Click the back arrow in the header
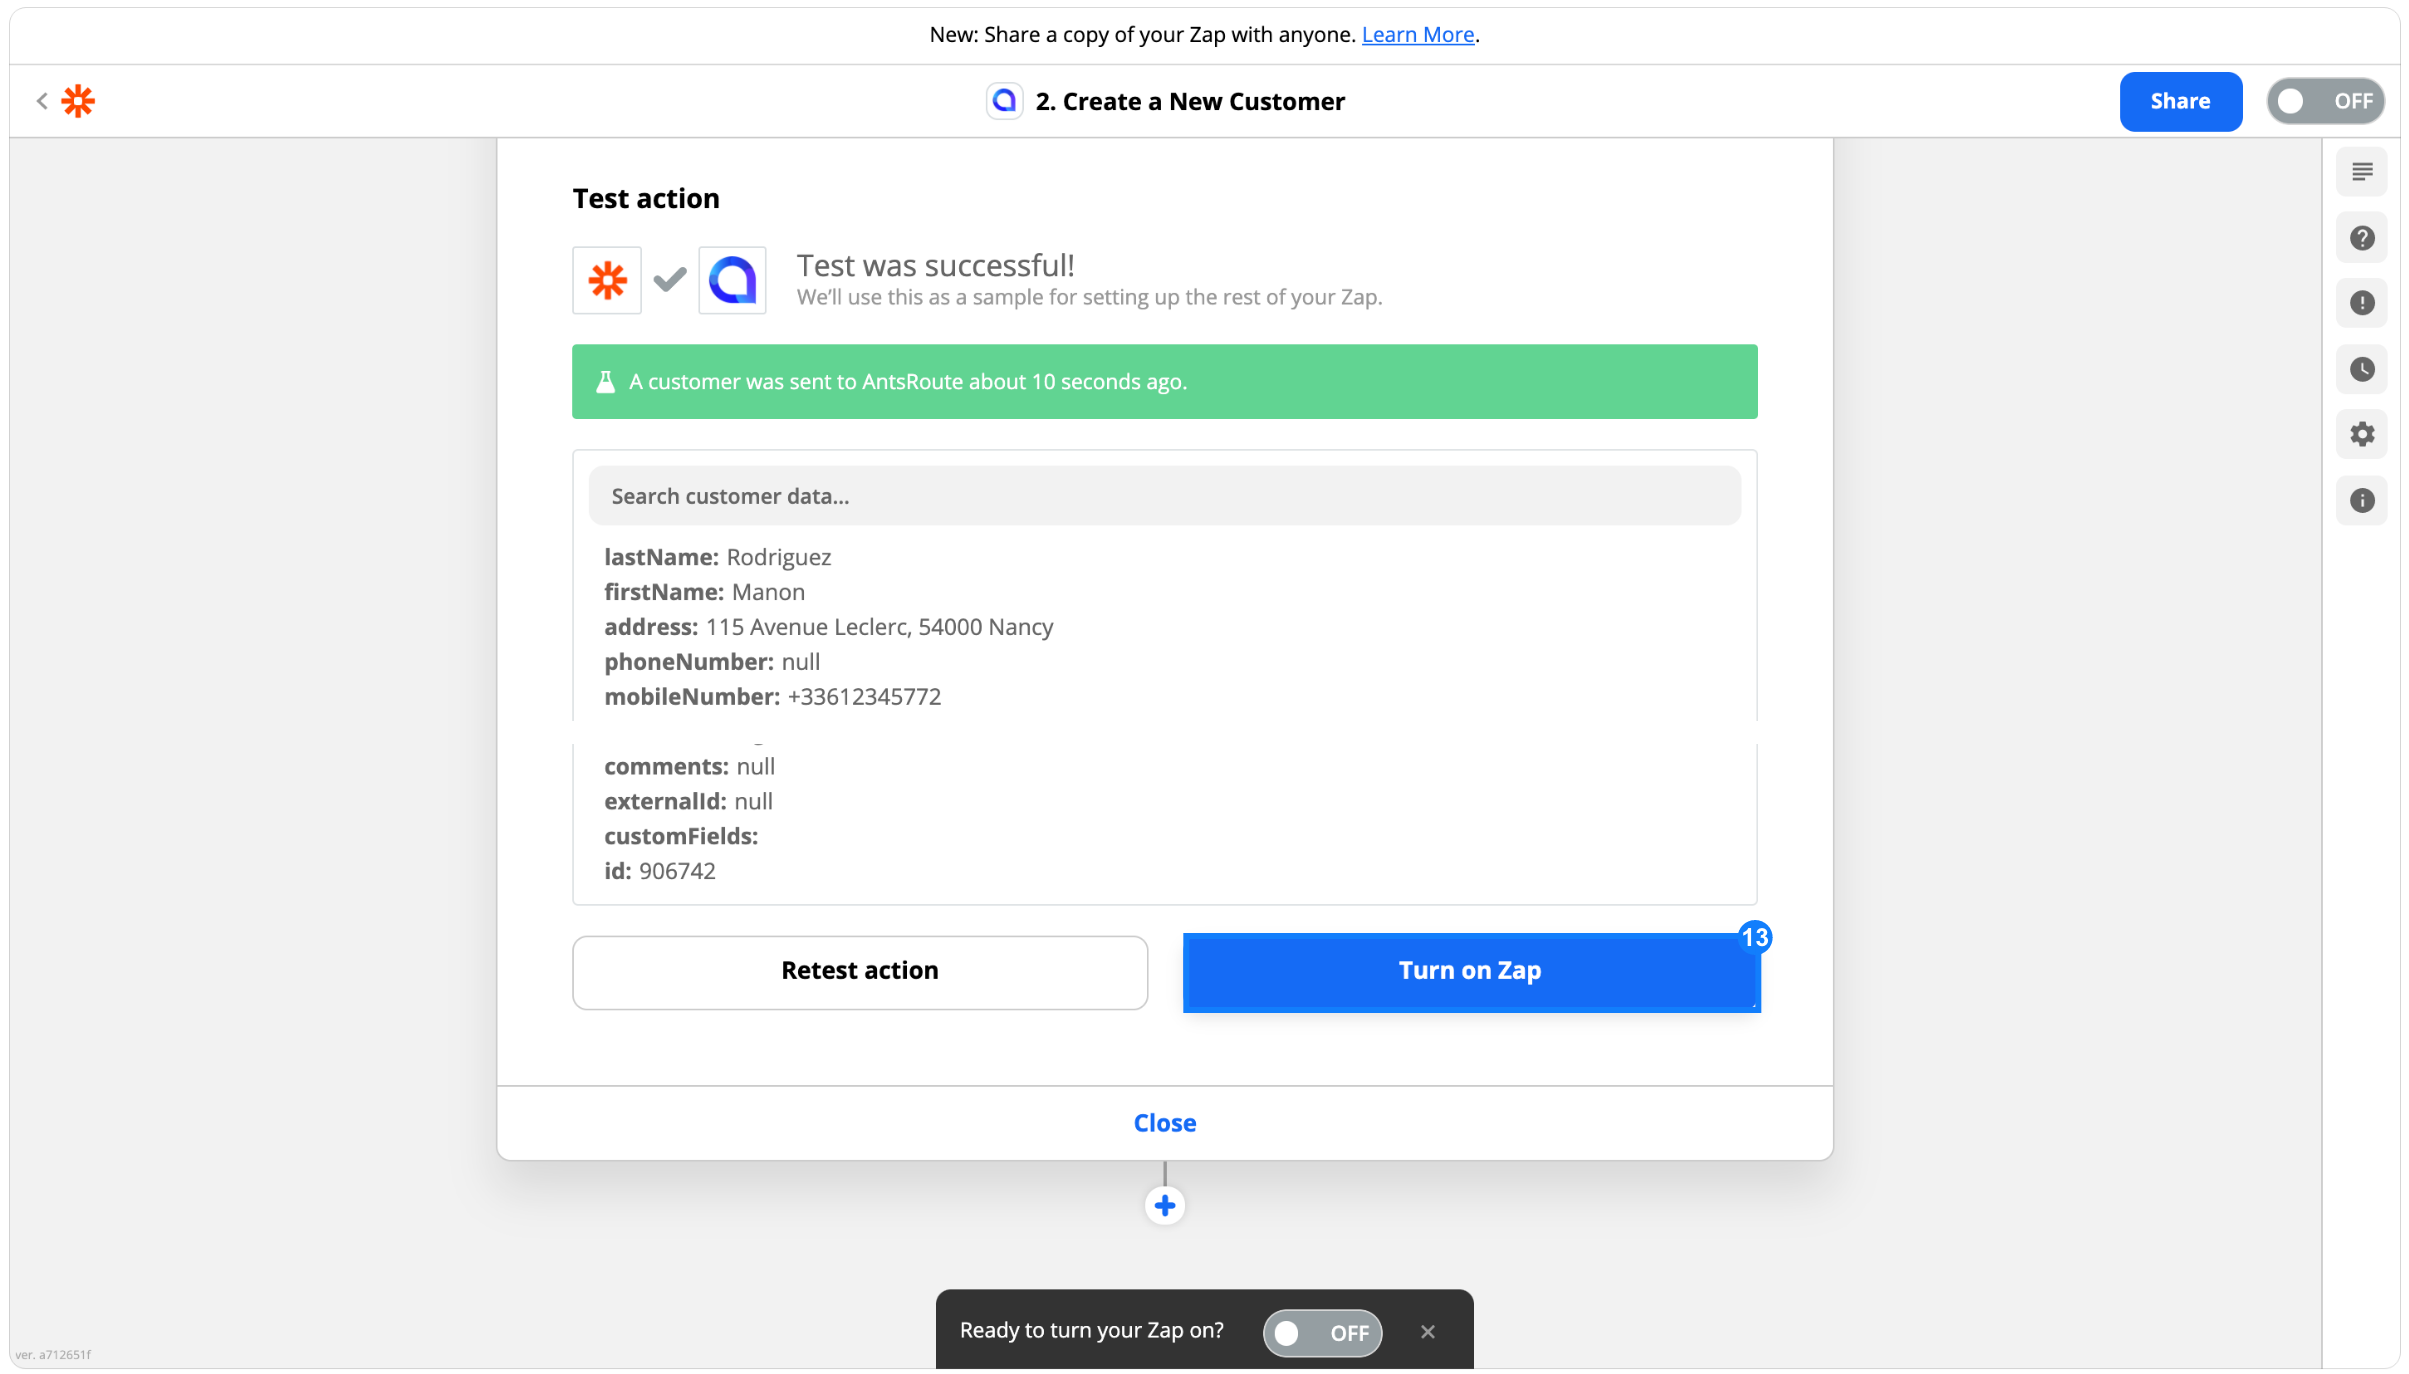Viewport: 2409px width, 1374px height. pyautogui.click(x=42, y=101)
